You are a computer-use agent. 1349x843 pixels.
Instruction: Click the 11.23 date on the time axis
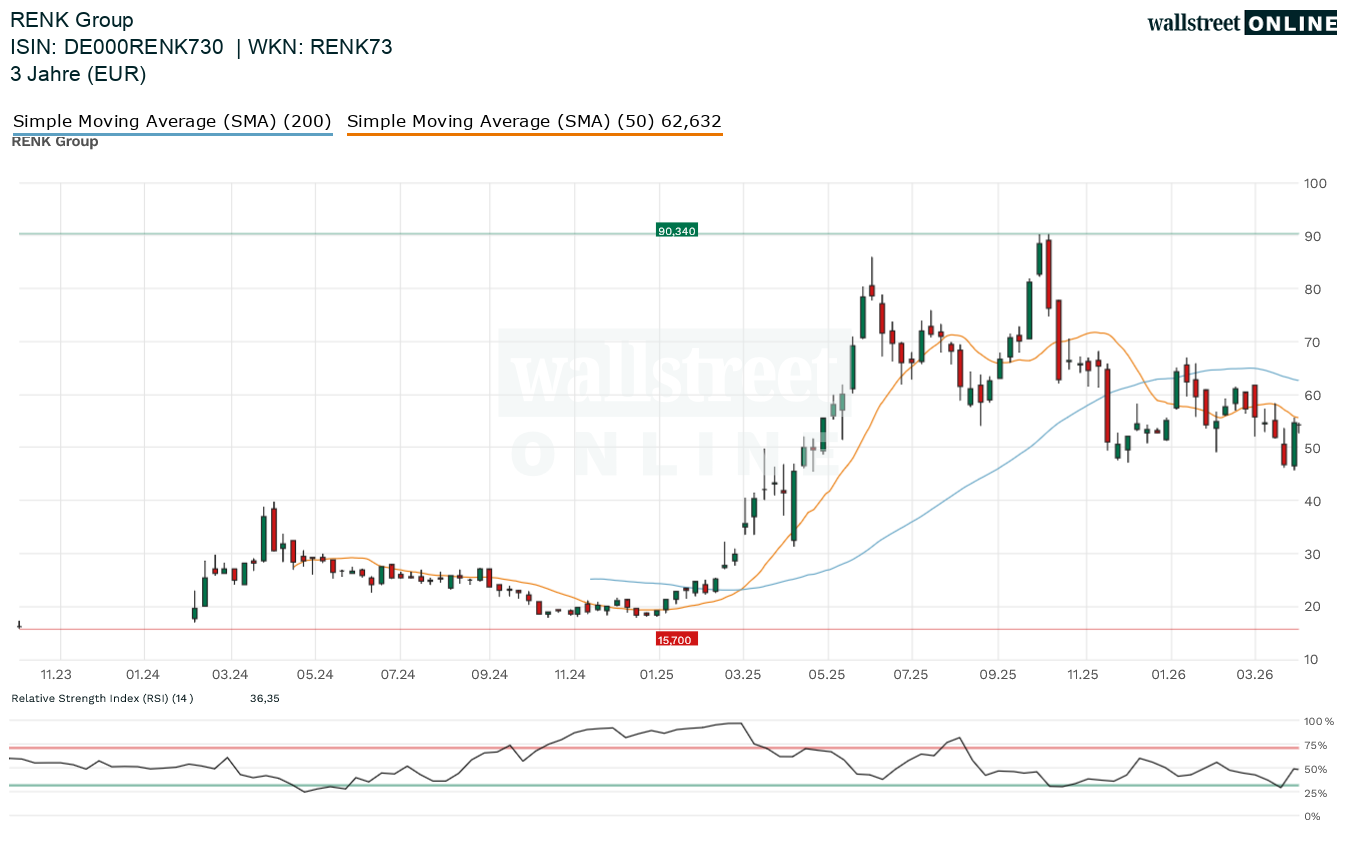pos(56,675)
